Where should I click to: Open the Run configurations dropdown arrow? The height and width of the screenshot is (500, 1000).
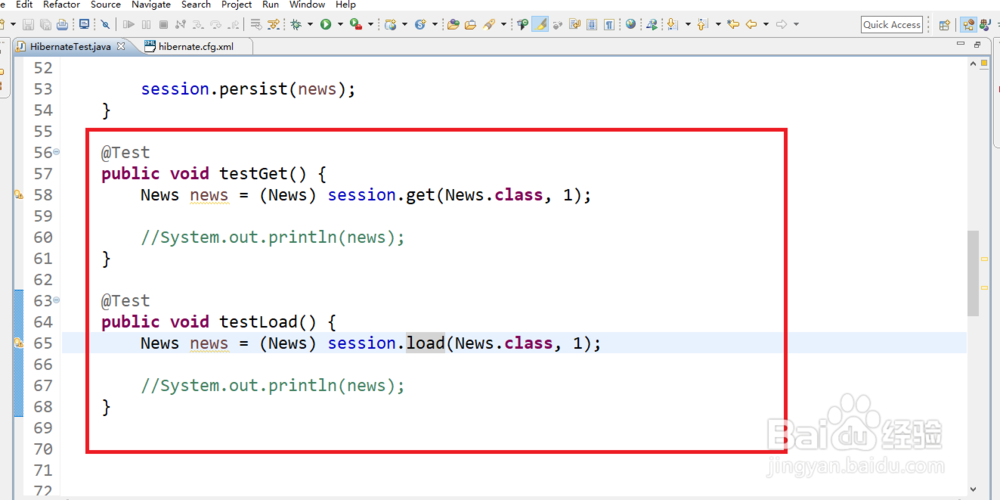(x=340, y=24)
